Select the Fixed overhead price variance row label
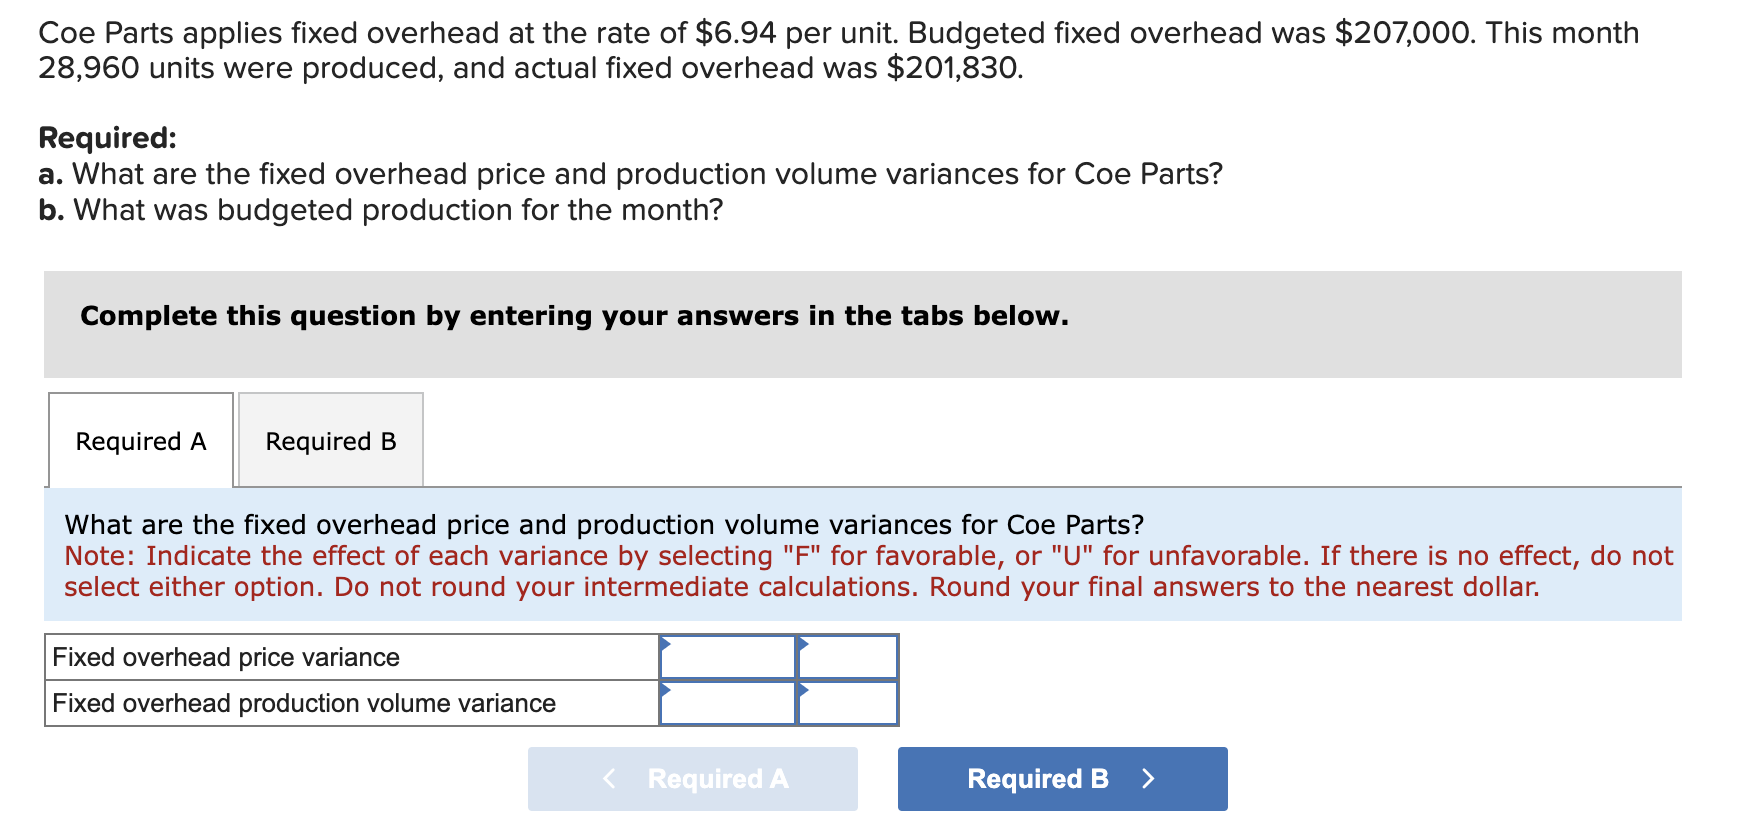 [224, 657]
